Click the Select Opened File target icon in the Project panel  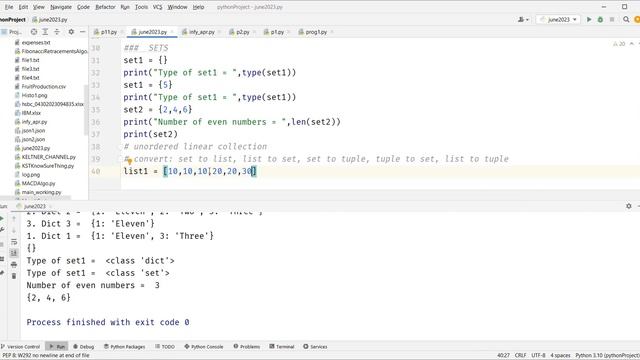[34, 32]
